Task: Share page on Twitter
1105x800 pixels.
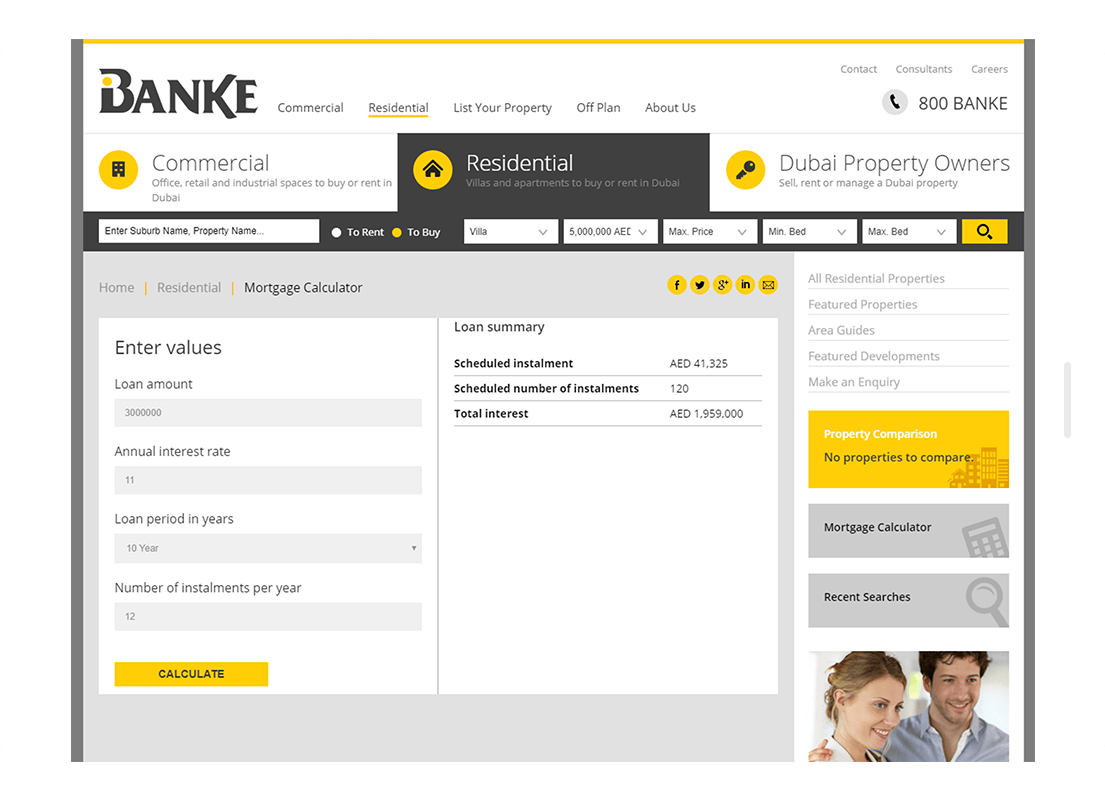Action: pos(700,285)
